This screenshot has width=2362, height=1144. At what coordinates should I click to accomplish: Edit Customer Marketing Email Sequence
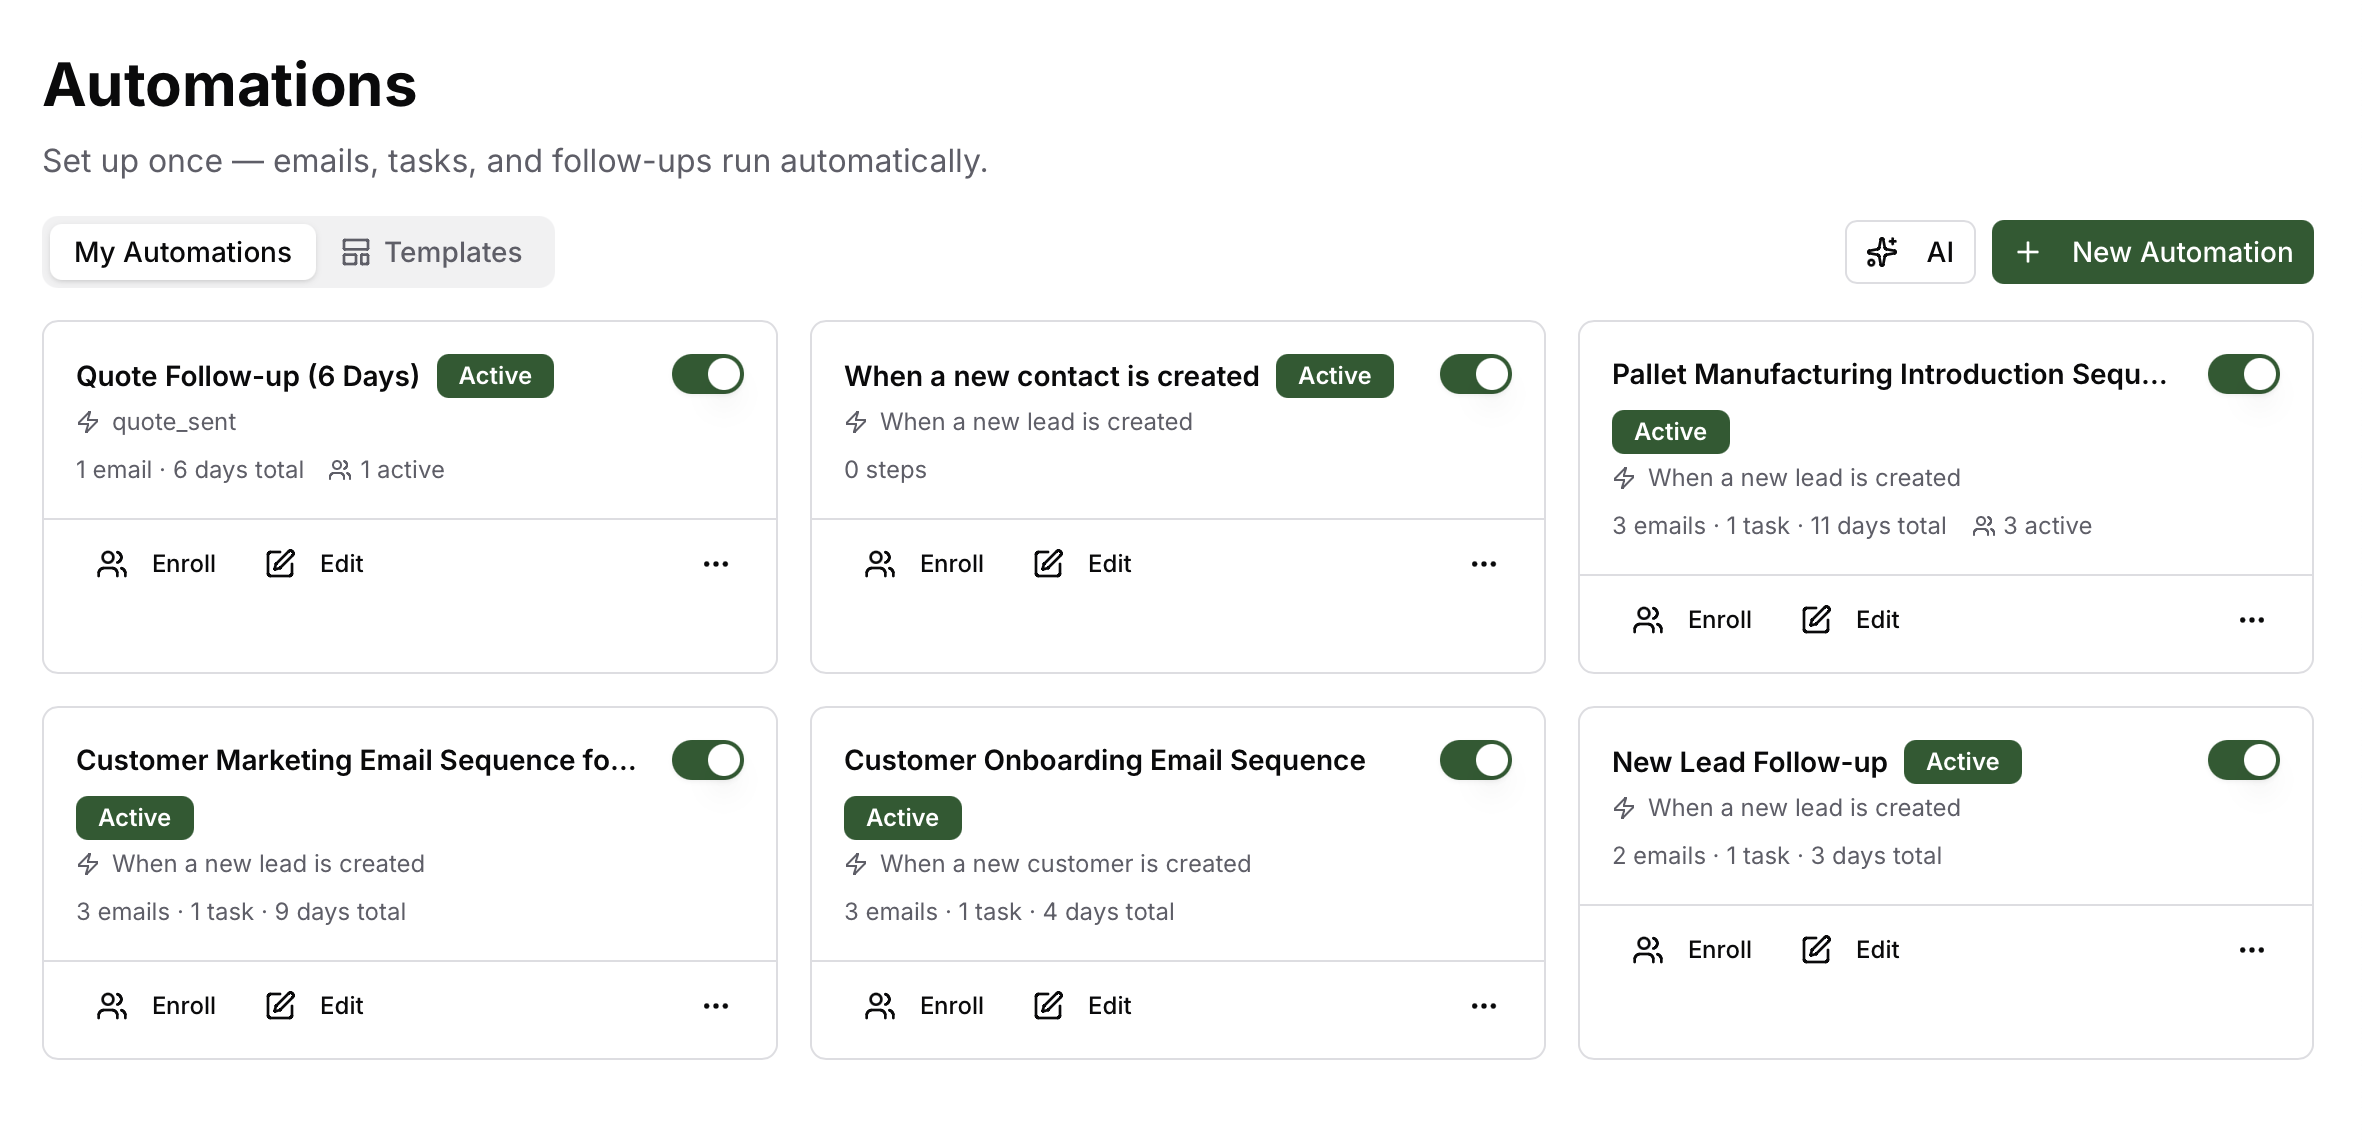tap(315, 1006)
